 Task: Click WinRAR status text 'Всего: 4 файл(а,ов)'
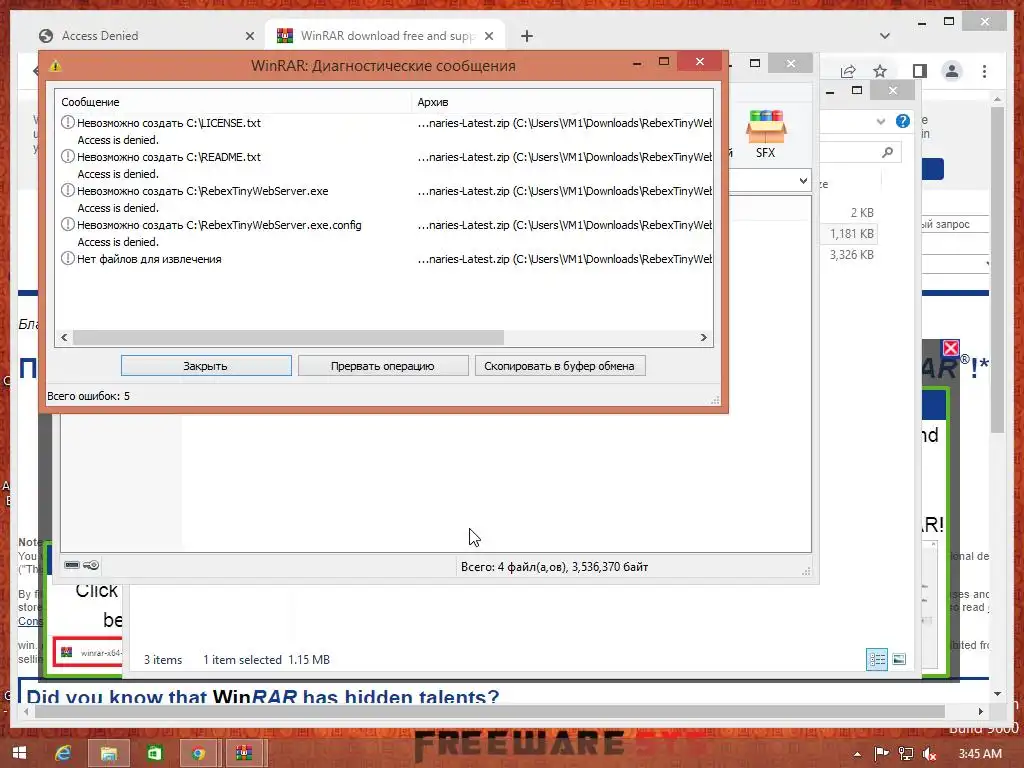tap(554, 567)
